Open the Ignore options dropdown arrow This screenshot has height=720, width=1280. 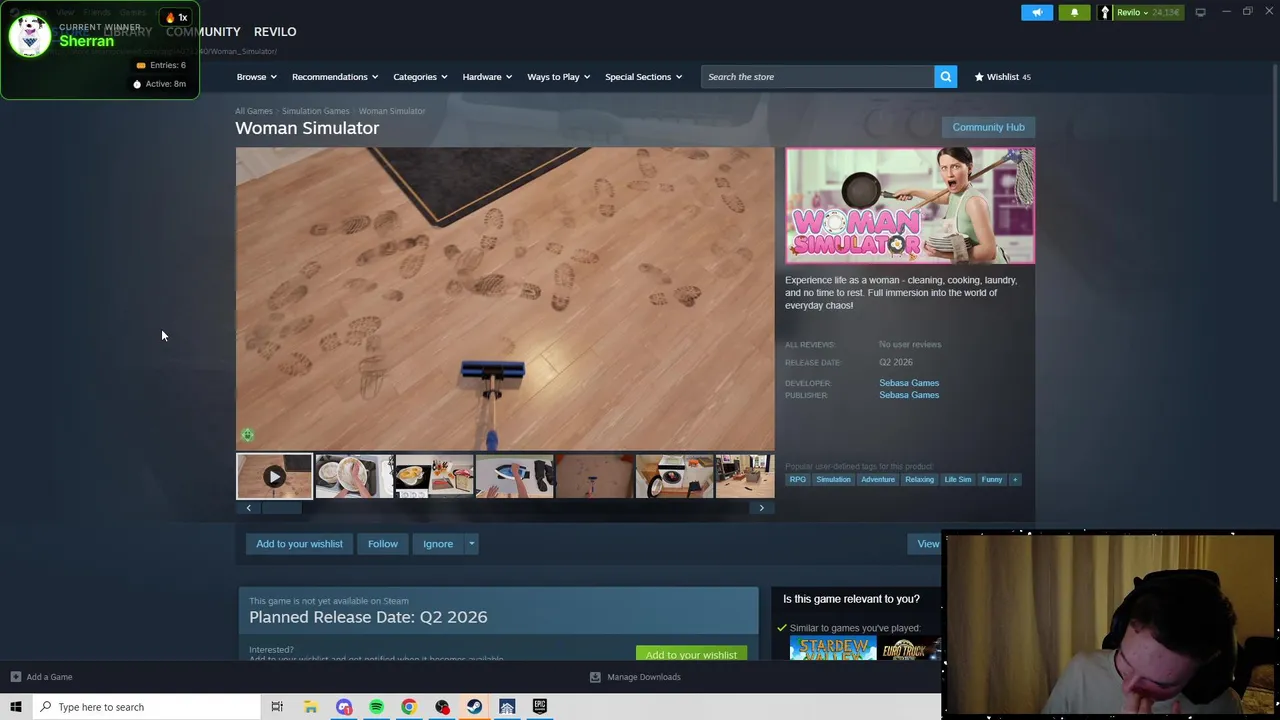coord(471,544)
